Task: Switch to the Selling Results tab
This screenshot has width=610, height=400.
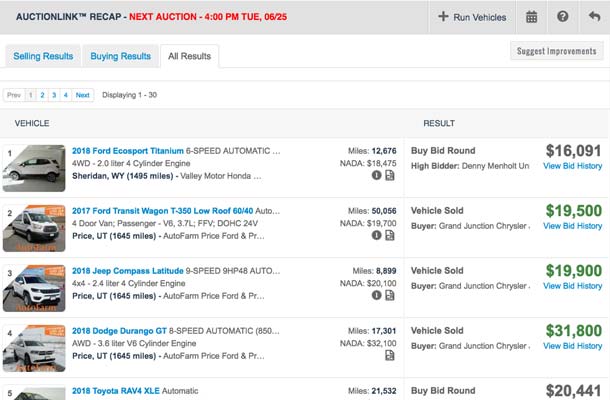Action: point(43,56)
